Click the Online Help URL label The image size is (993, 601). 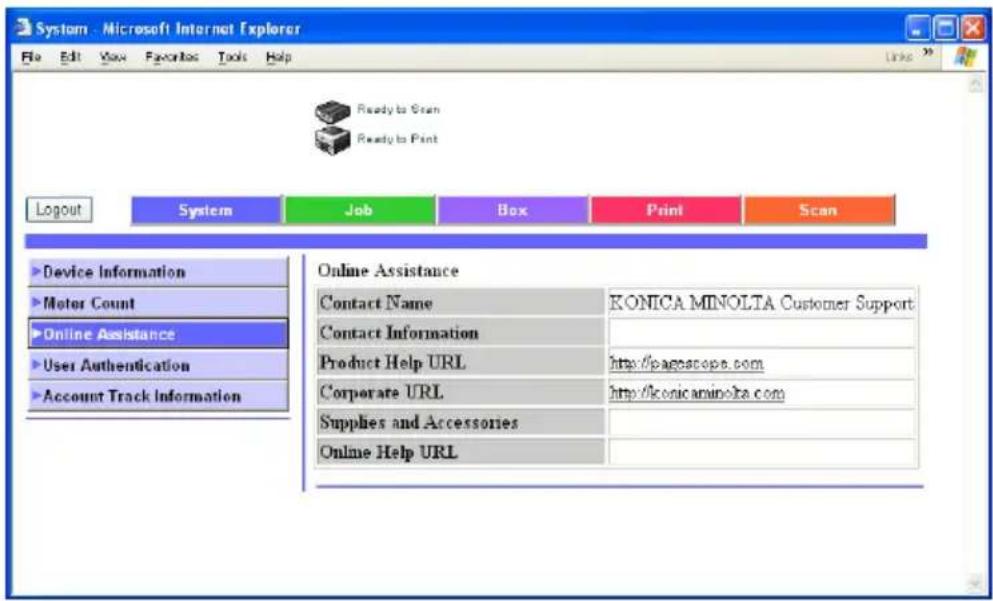tap(388, 452)
